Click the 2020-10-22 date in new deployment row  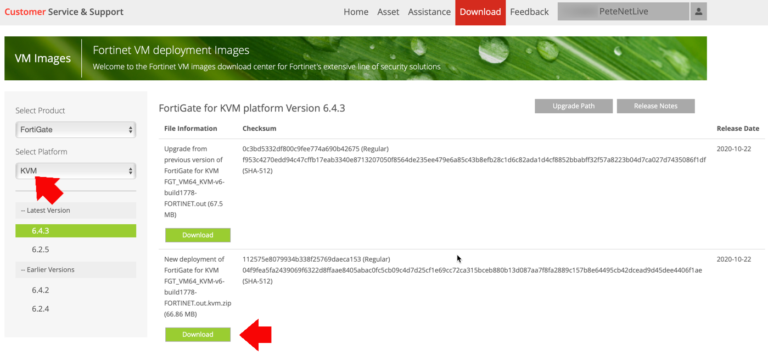(733, 259)
